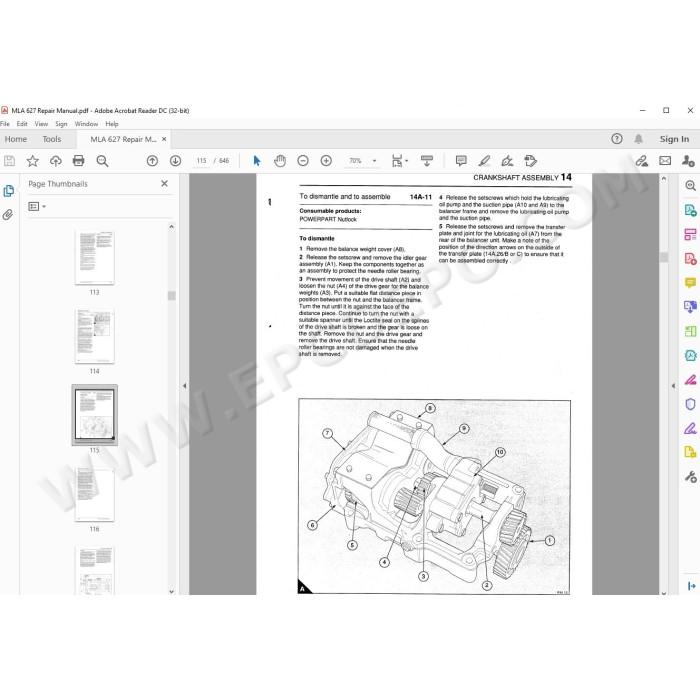Screen dimensions: 700x700
Task: Print the document with the printer icon
Action: coord(79,161)
